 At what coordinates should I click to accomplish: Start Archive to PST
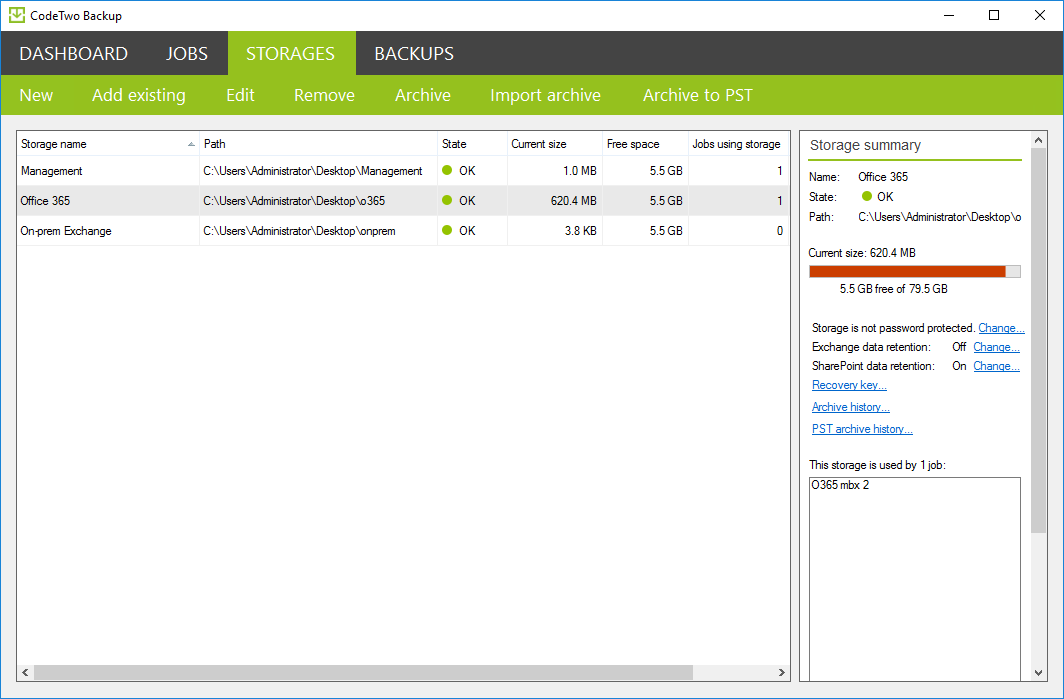[x=698, y=95]
